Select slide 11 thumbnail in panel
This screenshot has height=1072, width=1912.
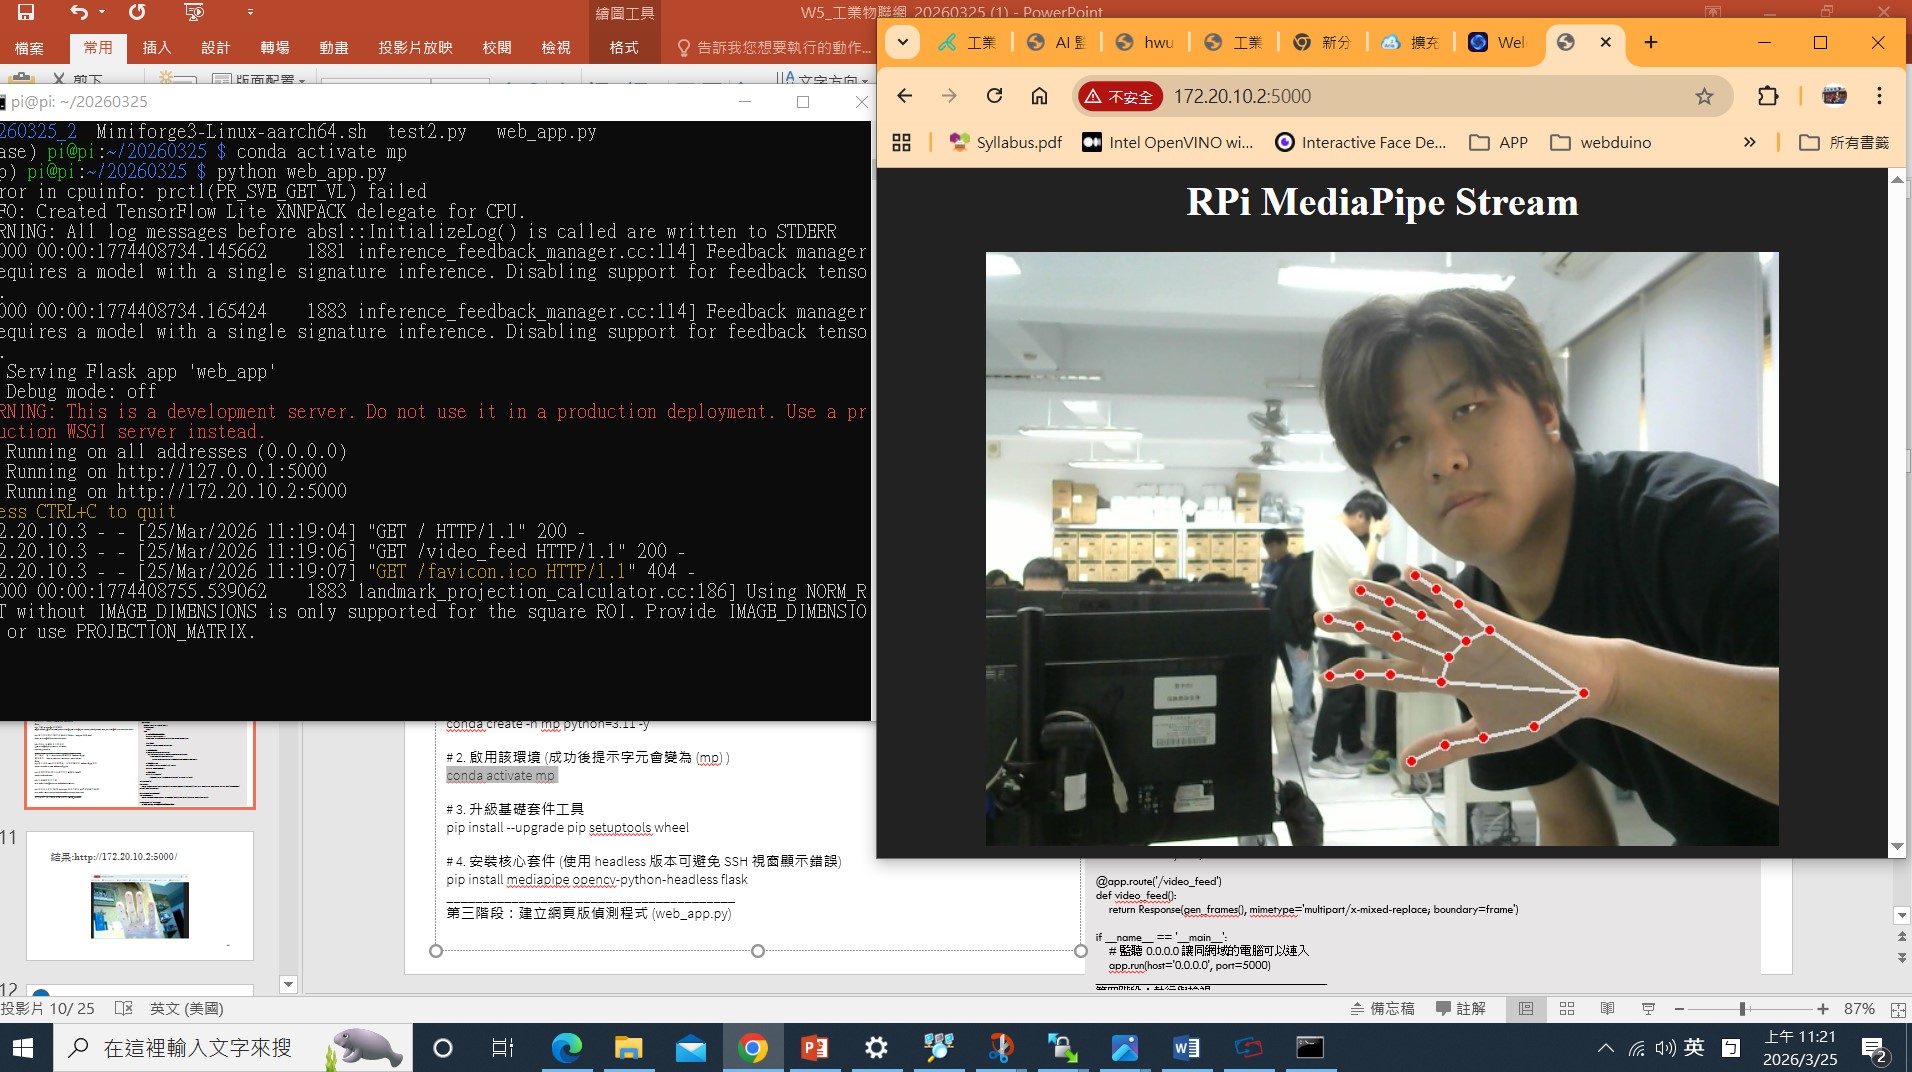[140, 895]
